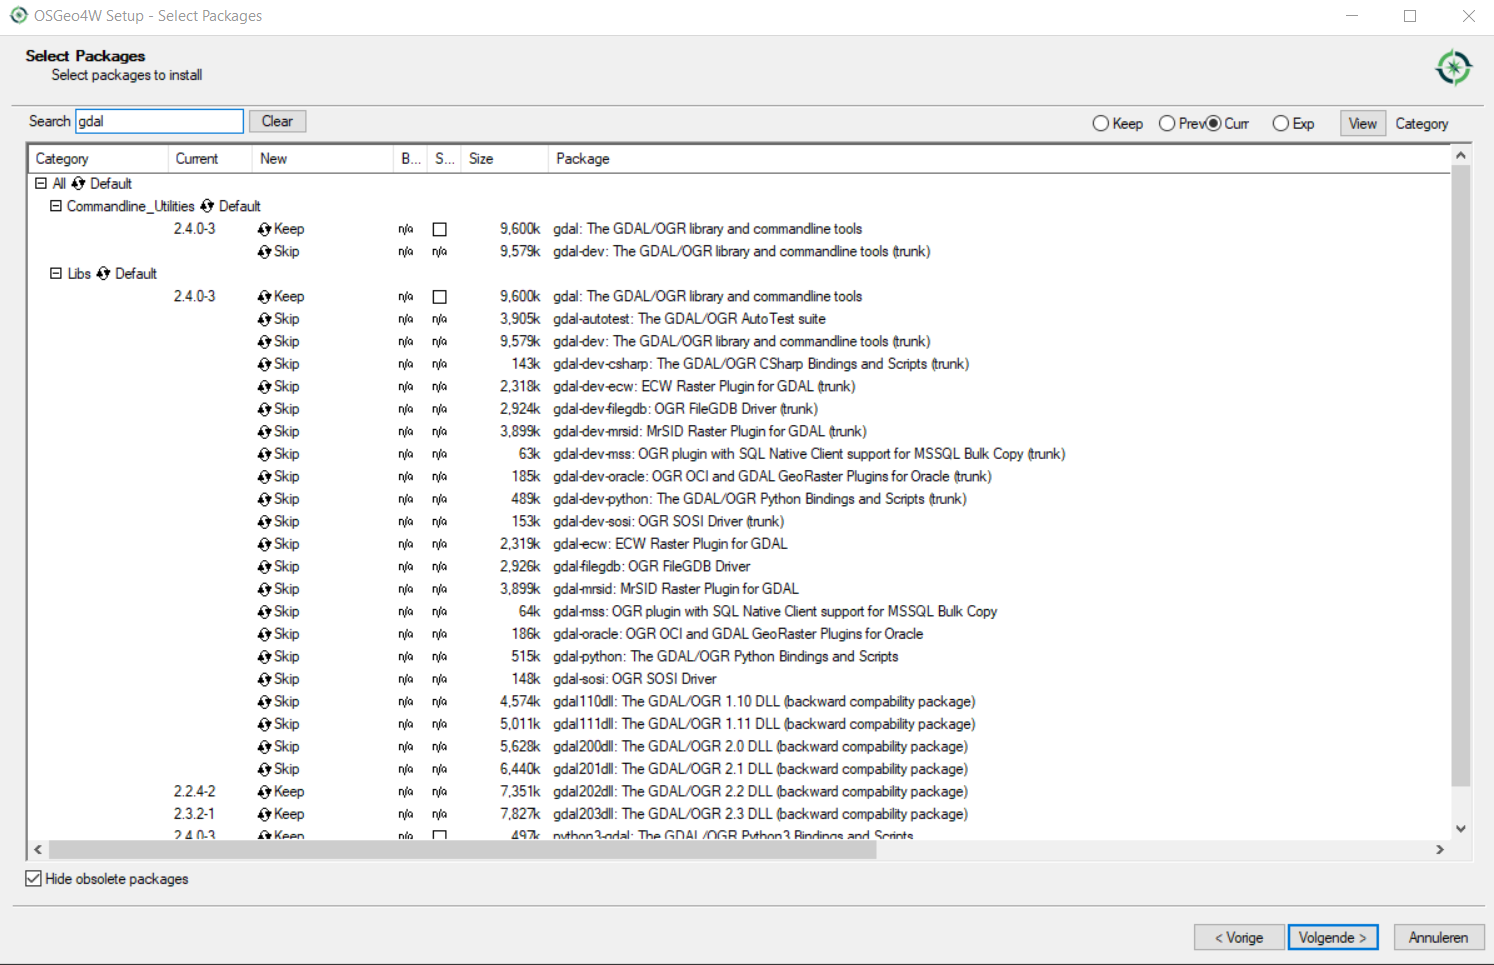This screenshot has width=1494, height=965.
Task: Cycle the action icon for gdal-dev-filegdb
Action: pyautogui.click(x=264, y=409)
